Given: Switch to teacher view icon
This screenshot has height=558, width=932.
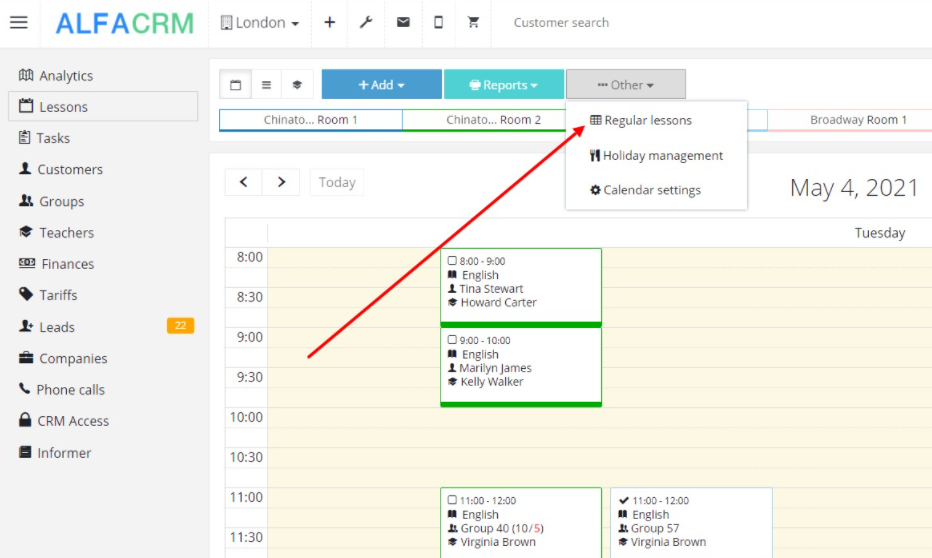Looking at the screenshot, I should click(297, 84).
